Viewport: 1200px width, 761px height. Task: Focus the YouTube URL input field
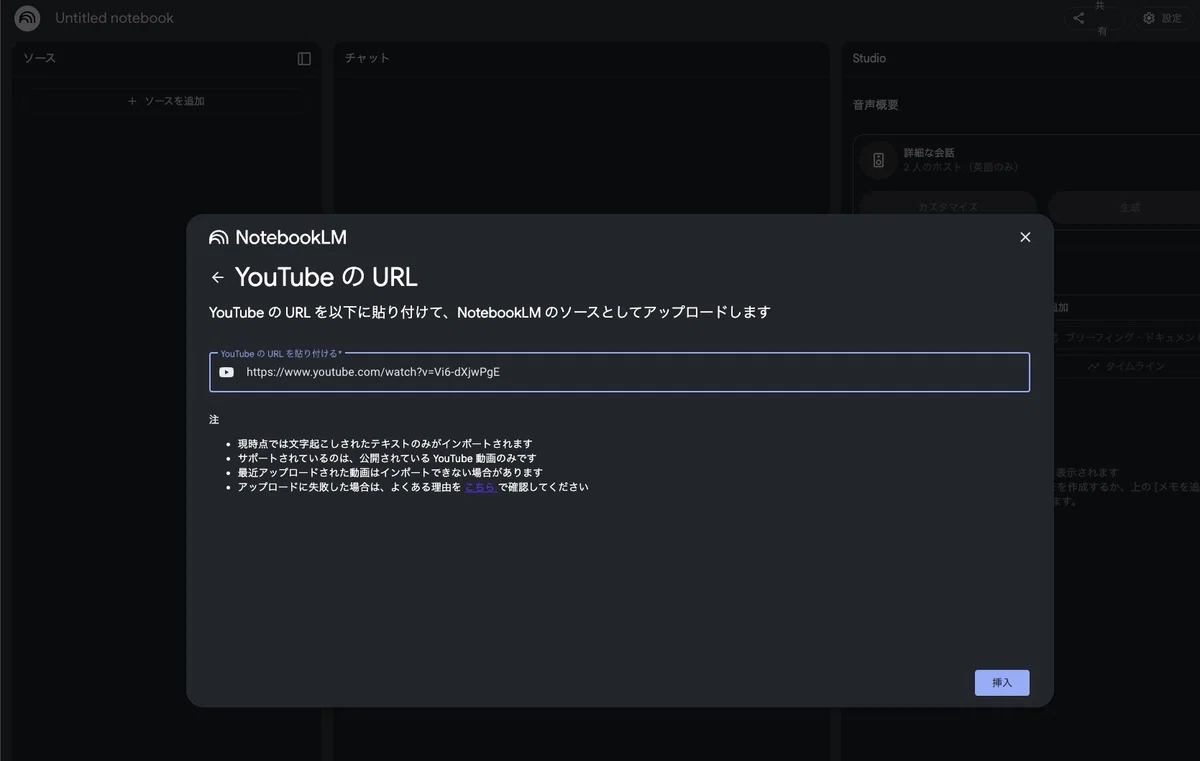coord(619,372)
